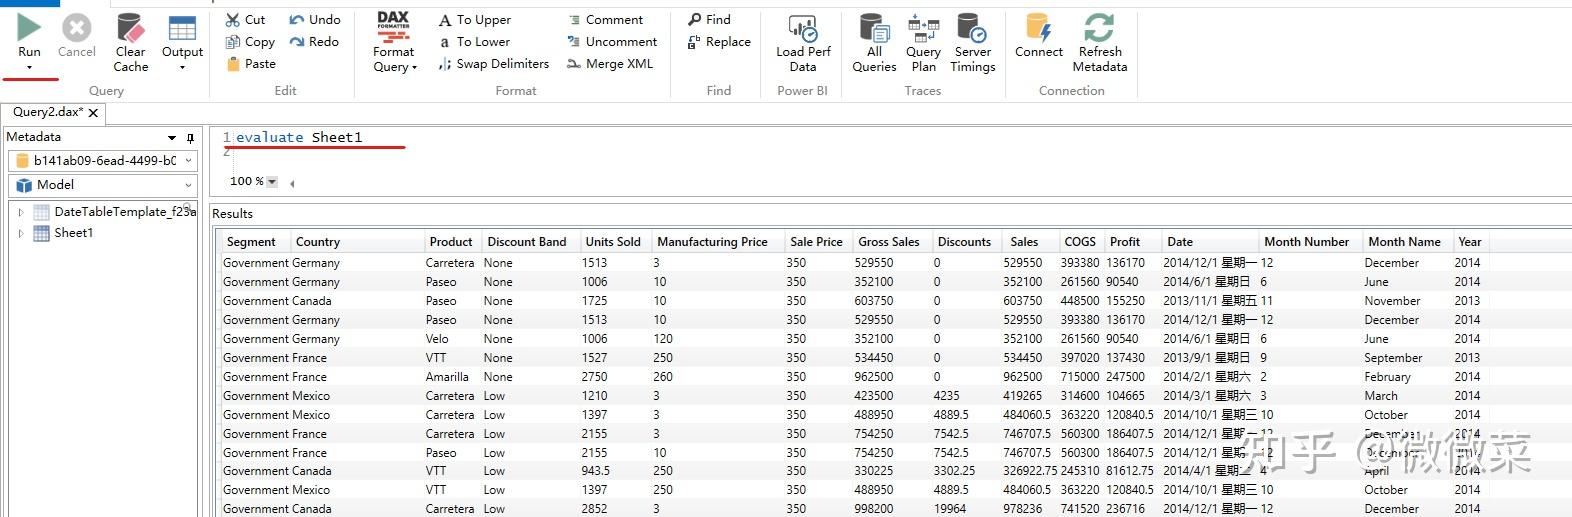Expand the Sheet1 table node

(x=20, y=233)
